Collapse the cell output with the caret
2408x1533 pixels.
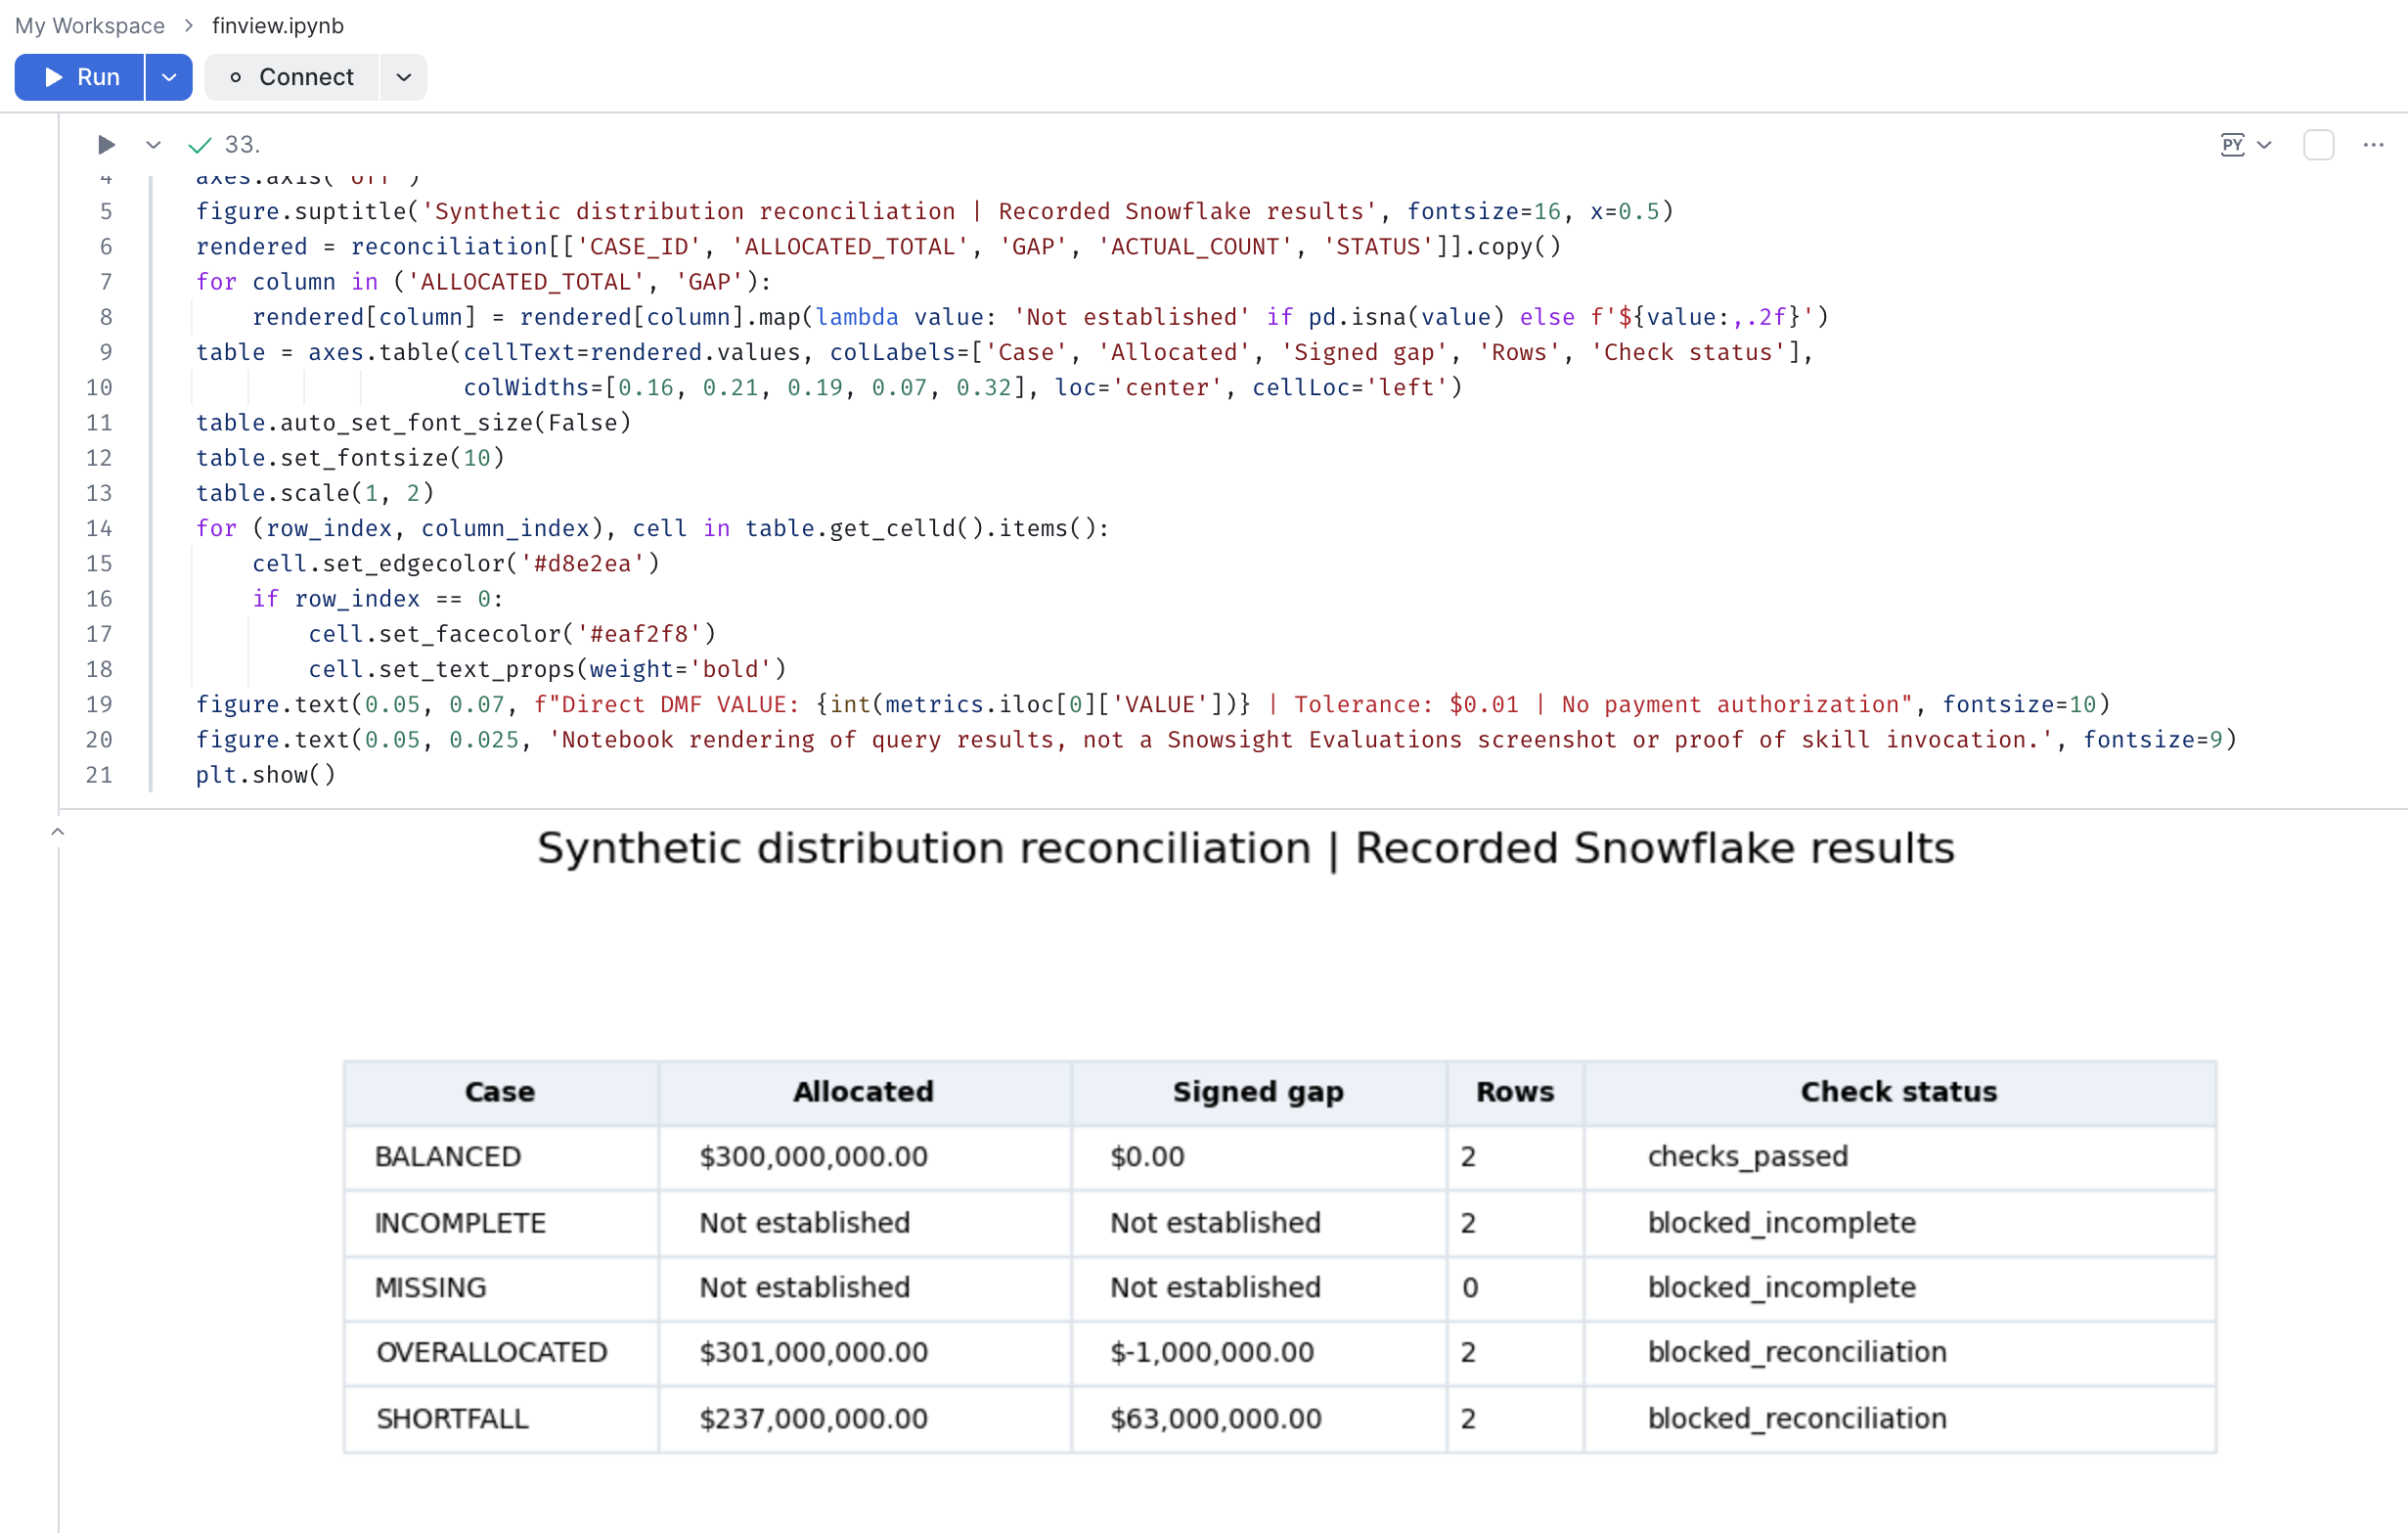click(58, 831)
